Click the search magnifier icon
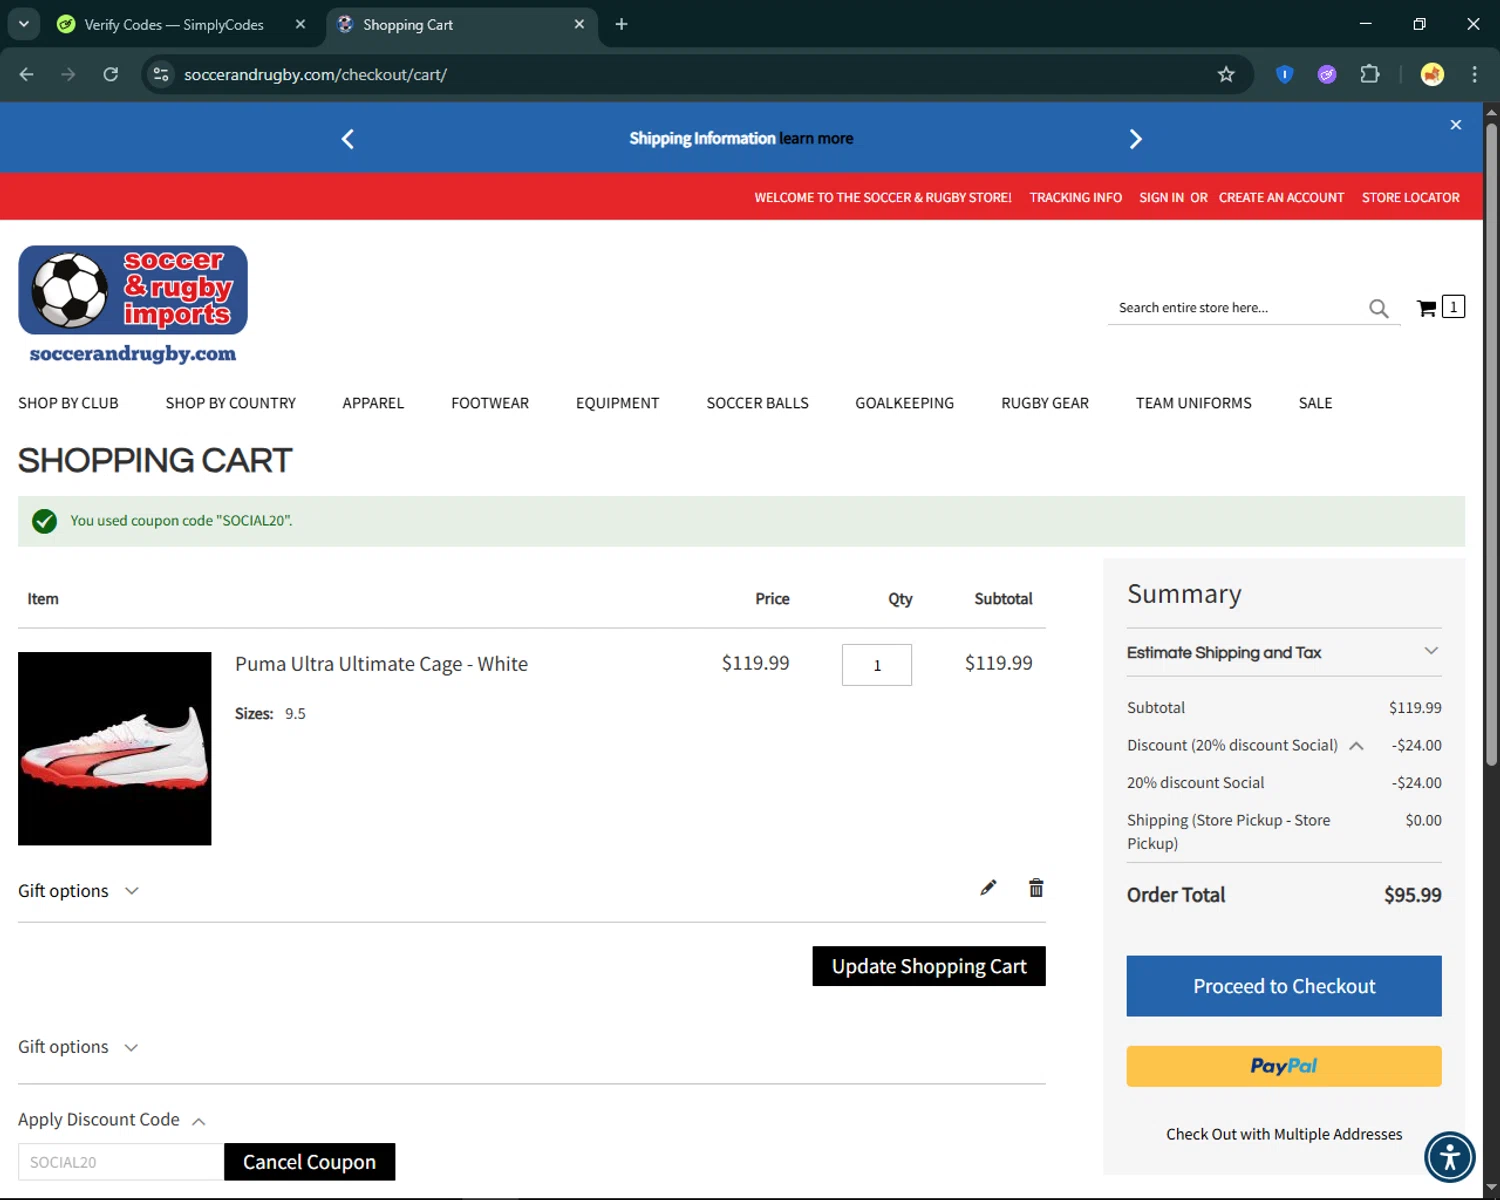 click(x=1379, y=309)
